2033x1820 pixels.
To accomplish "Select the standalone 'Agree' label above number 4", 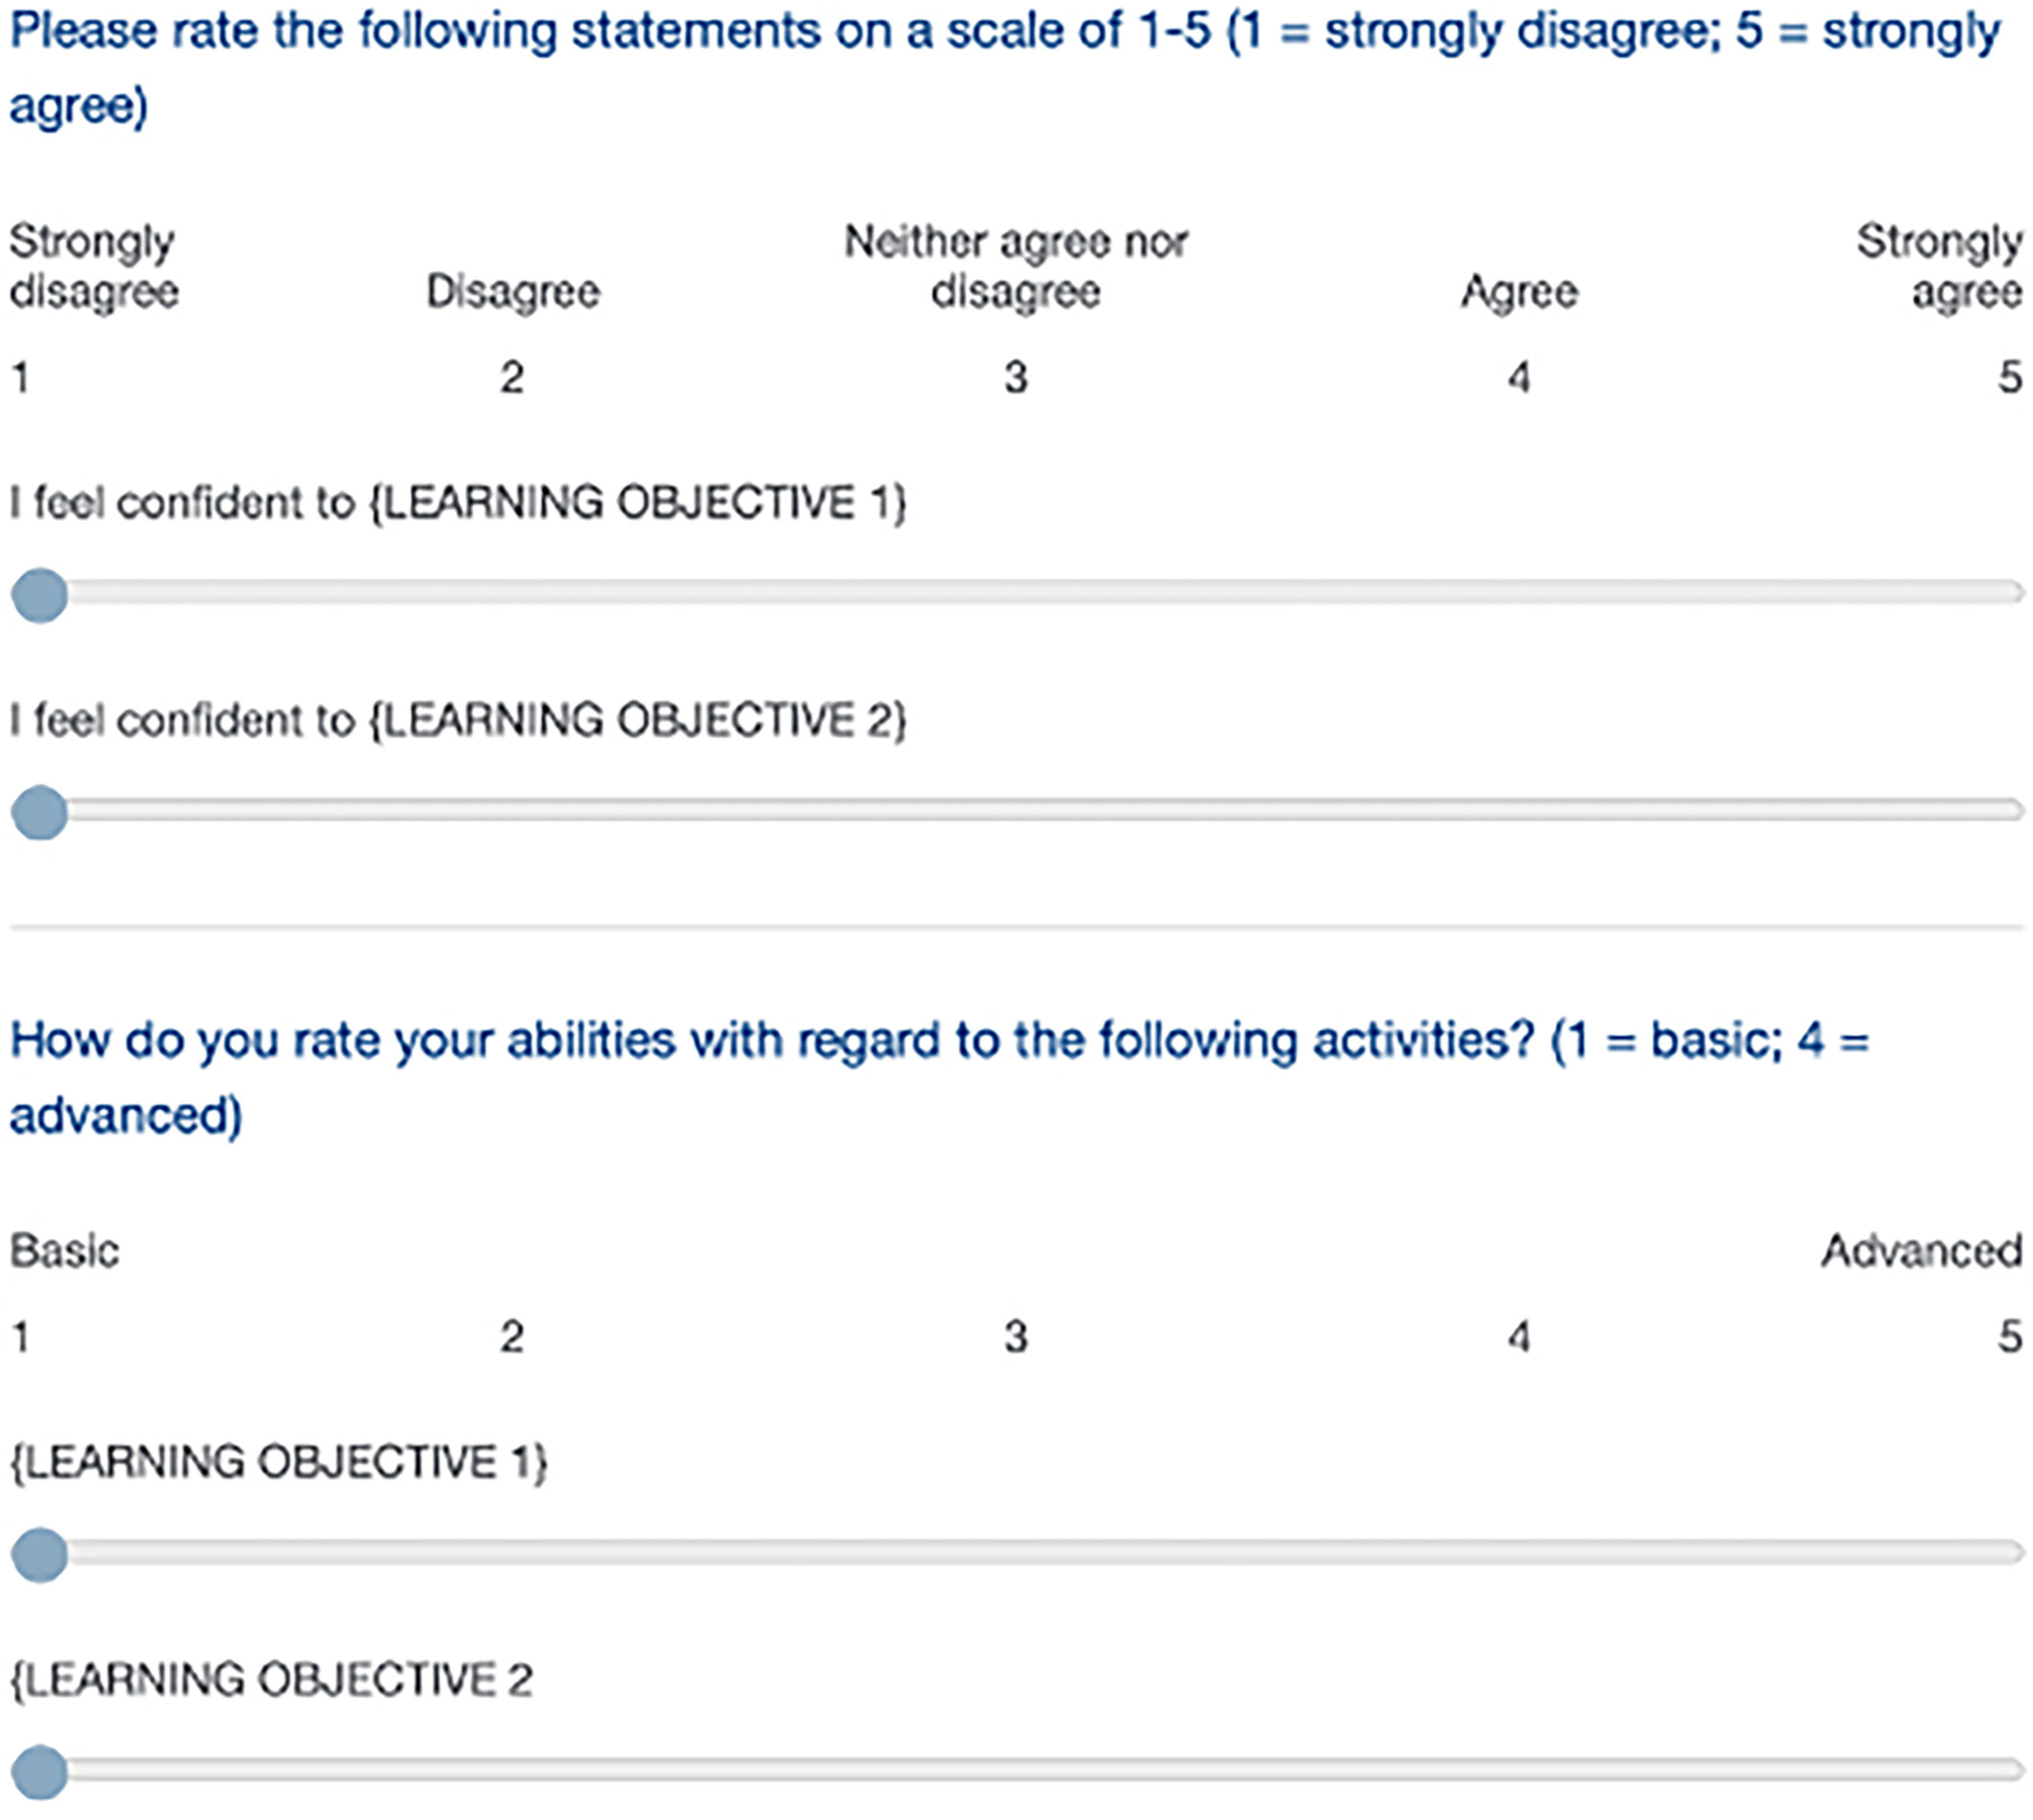I will click(x=1519, y=292).
